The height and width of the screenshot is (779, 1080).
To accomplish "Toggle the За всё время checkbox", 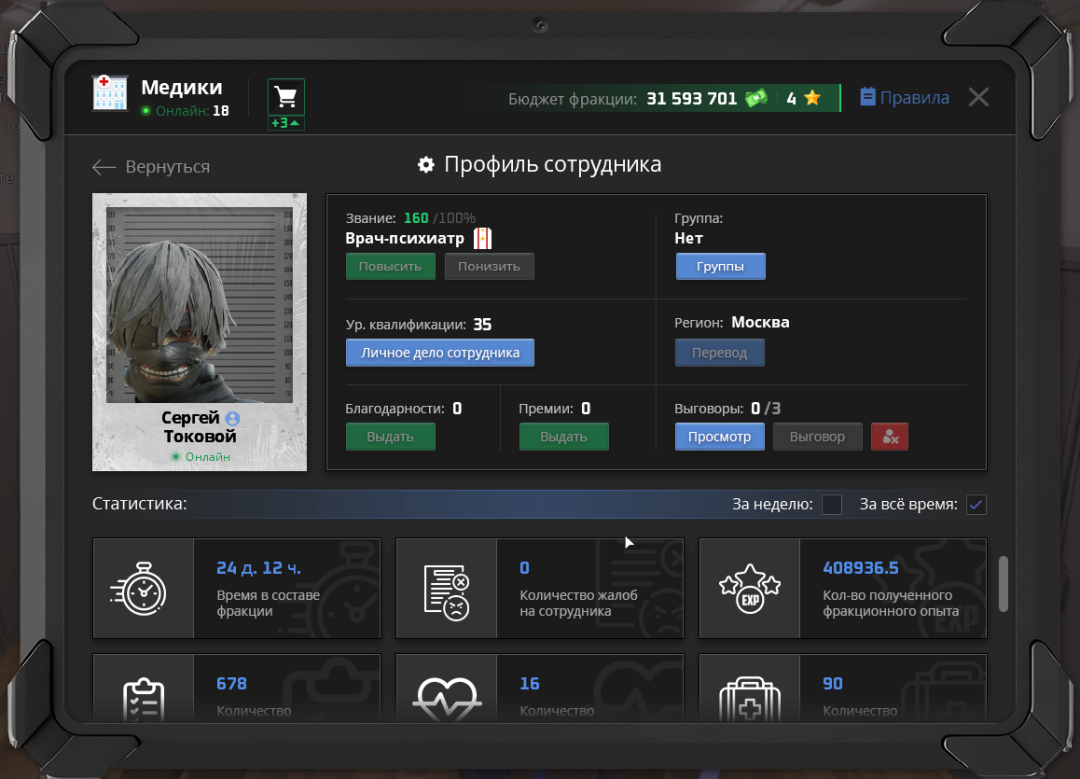I will click(976, 504).
